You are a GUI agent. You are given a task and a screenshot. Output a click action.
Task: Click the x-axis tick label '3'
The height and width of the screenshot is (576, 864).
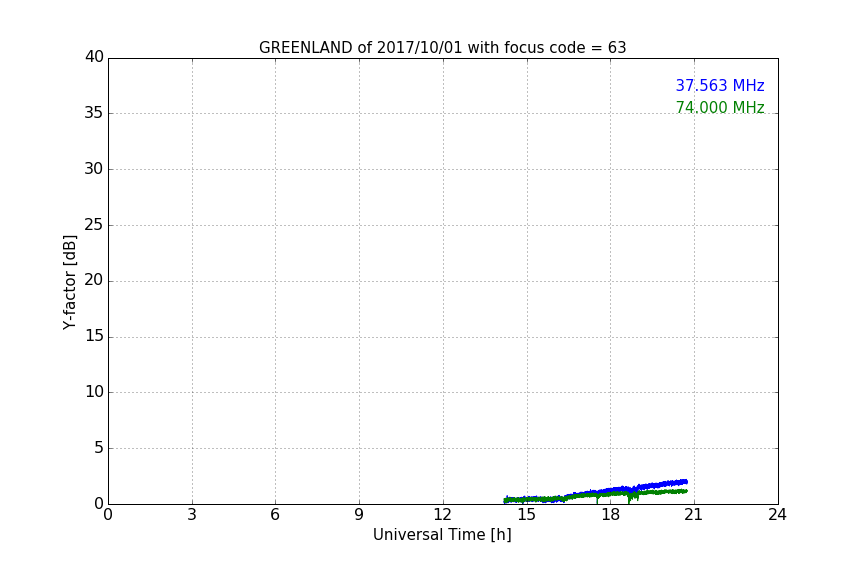(192, 515)
